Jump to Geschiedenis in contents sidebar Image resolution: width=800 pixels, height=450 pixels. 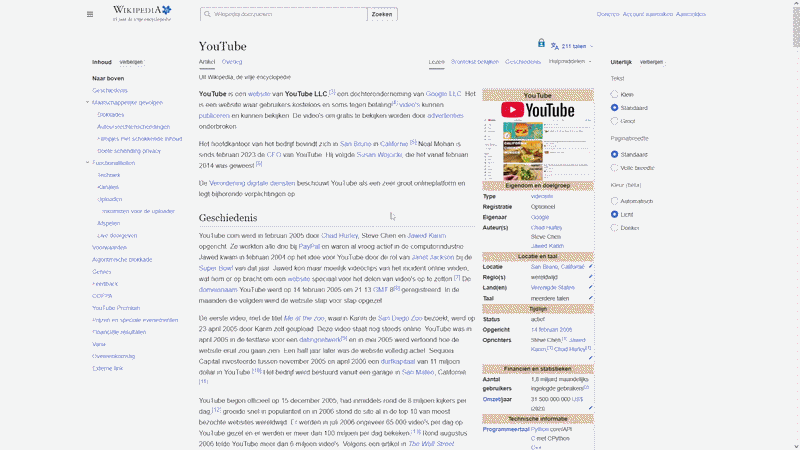pos(110,90)
